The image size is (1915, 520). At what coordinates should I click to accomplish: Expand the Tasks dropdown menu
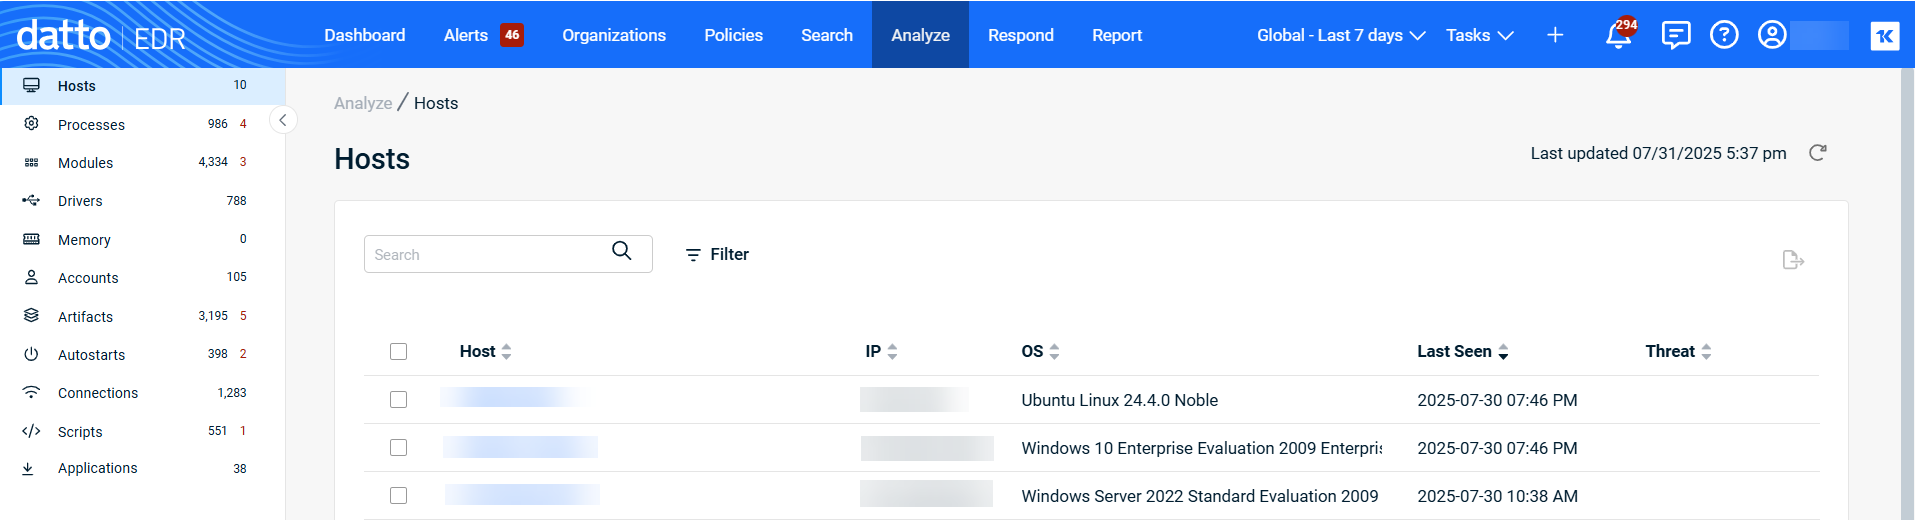(1479, 35)
